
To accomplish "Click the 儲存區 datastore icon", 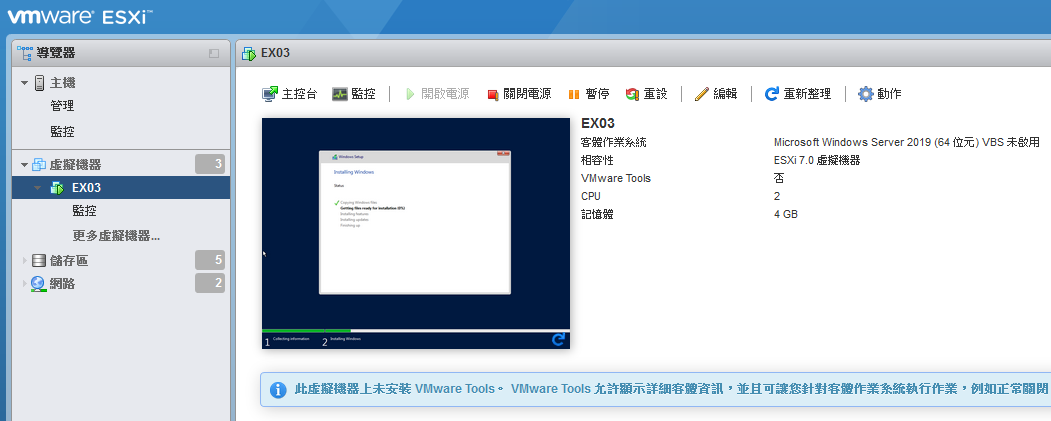I will point(39,261).
